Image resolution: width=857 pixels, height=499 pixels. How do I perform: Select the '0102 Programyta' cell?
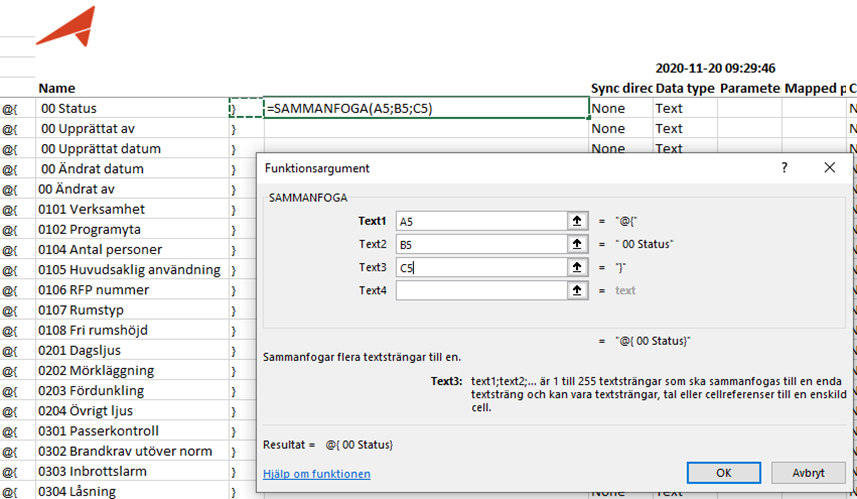point(132,230)
